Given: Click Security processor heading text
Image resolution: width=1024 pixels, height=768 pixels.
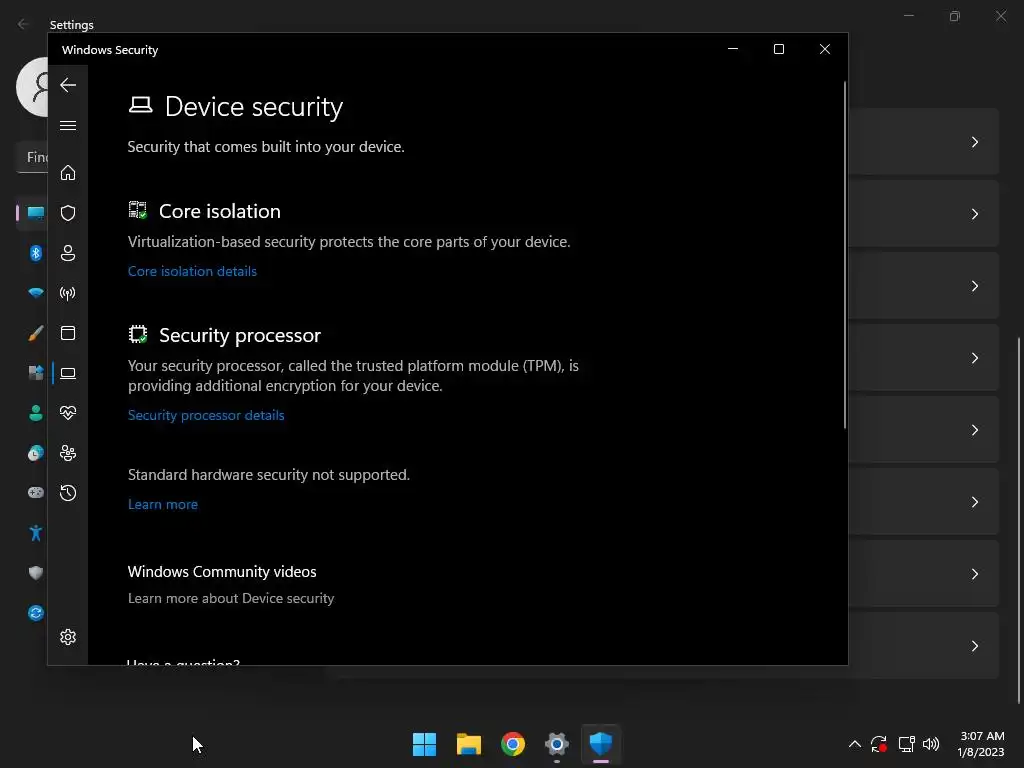Looking at the screenshot, I should (x=240, y=335).
